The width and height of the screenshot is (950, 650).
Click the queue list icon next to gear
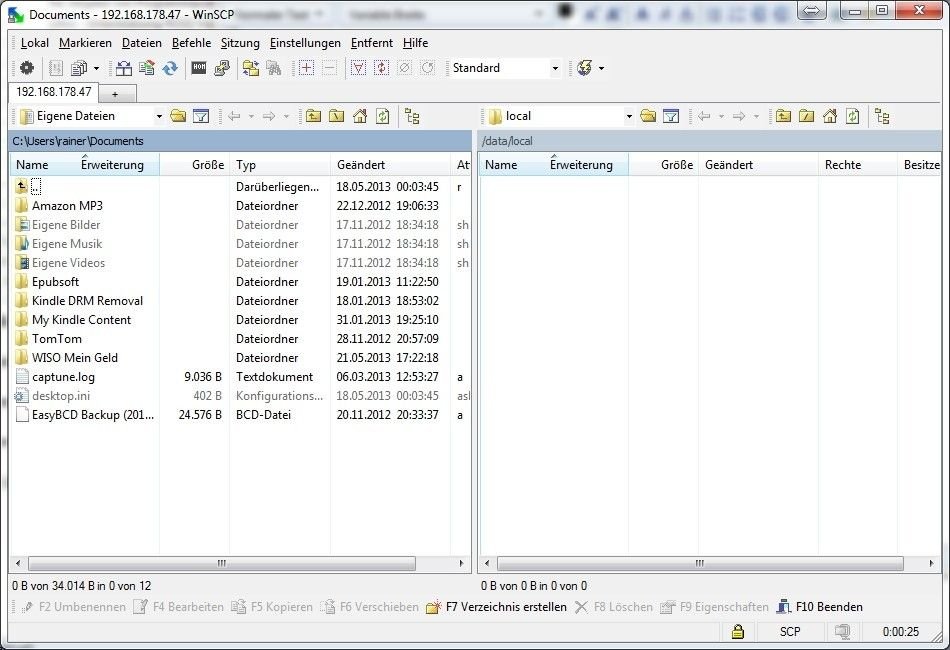click(x=56, y=68)
